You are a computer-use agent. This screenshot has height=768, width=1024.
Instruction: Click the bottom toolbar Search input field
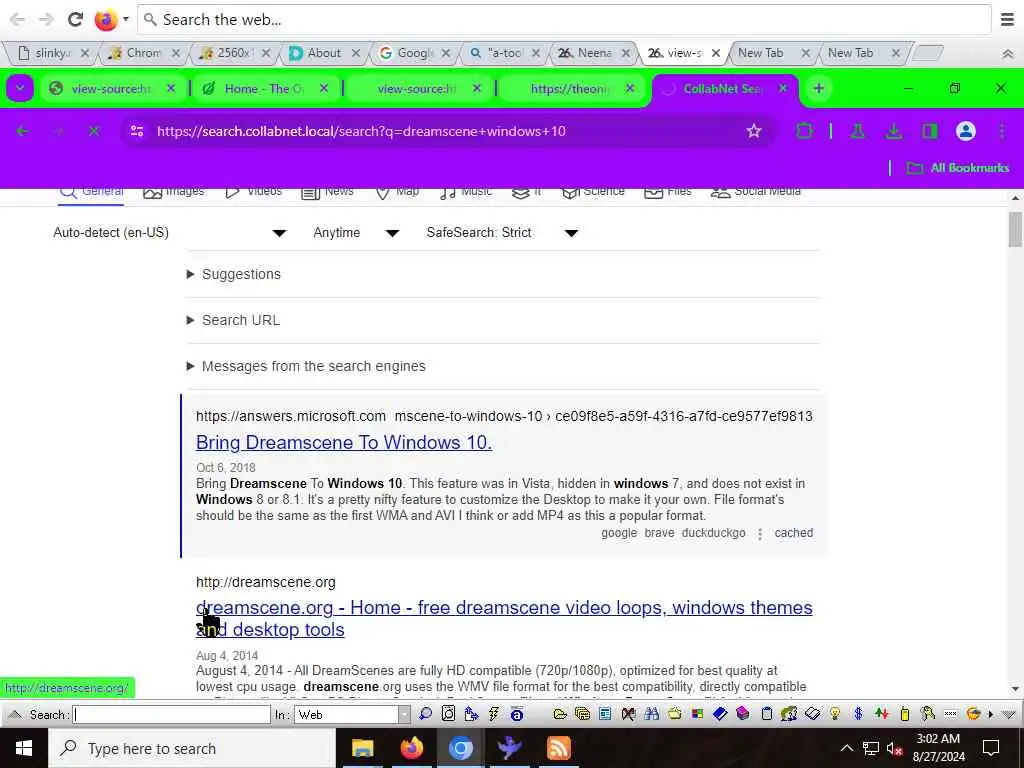pos(172,714)
